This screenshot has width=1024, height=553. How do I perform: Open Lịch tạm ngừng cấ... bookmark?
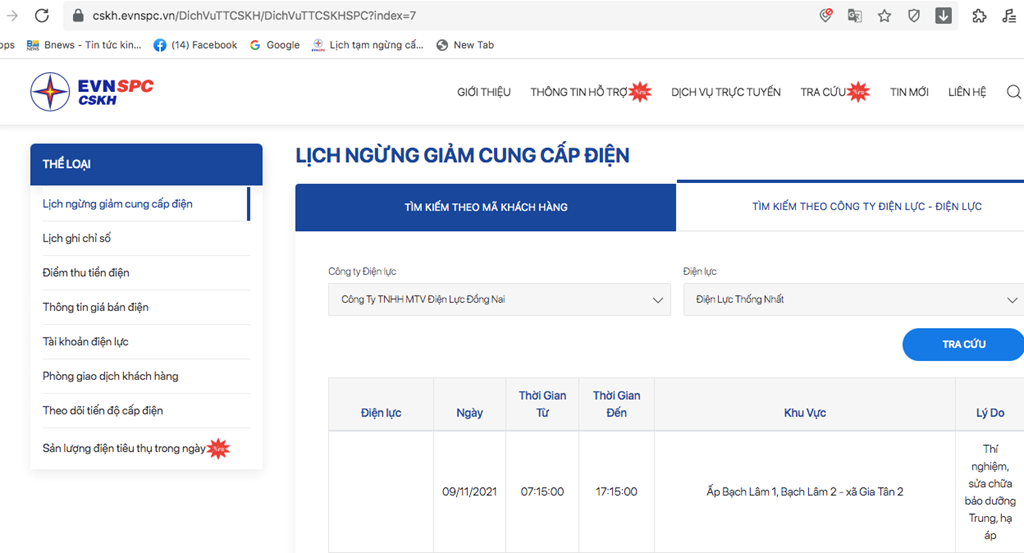tap(368, 45)
